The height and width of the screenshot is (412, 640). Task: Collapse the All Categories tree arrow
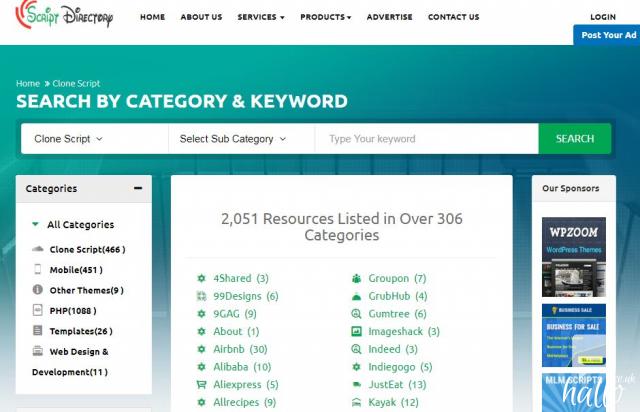(36, 224)
